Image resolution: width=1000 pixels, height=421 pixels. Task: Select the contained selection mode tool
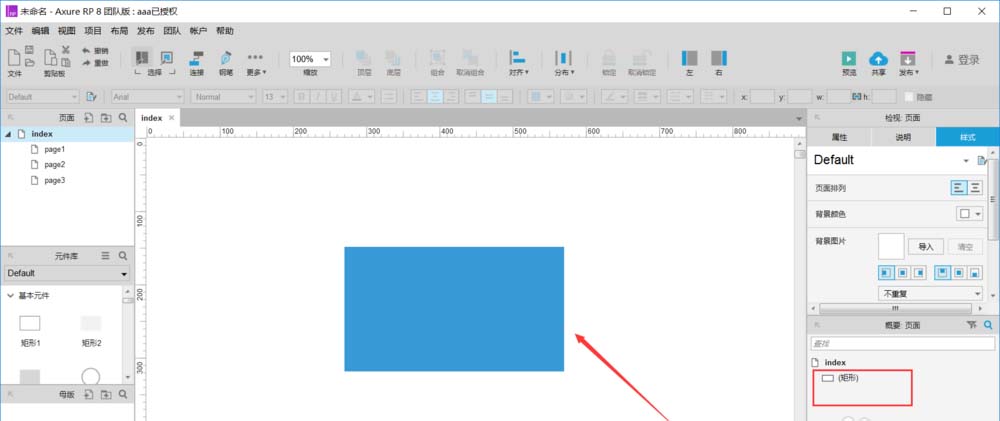click(x=167, y=58)
